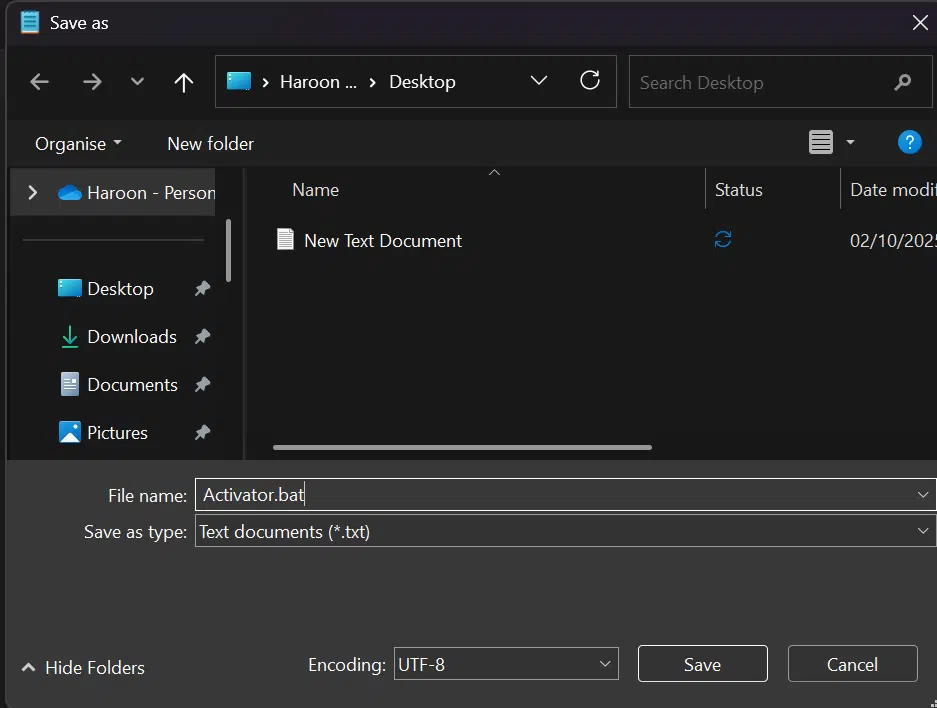Collapse the pane with Hide Folders
The width and height of the screenshot is (937, 708).
click(83, 667)
